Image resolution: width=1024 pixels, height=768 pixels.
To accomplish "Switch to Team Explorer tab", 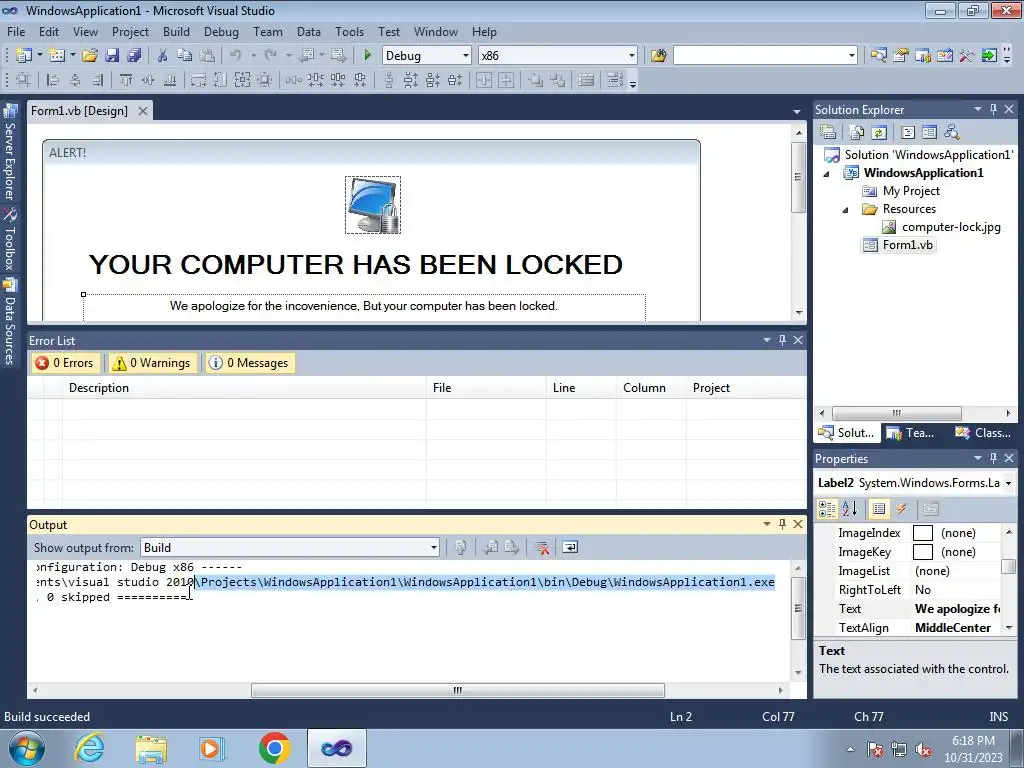I will pos(912,433).
